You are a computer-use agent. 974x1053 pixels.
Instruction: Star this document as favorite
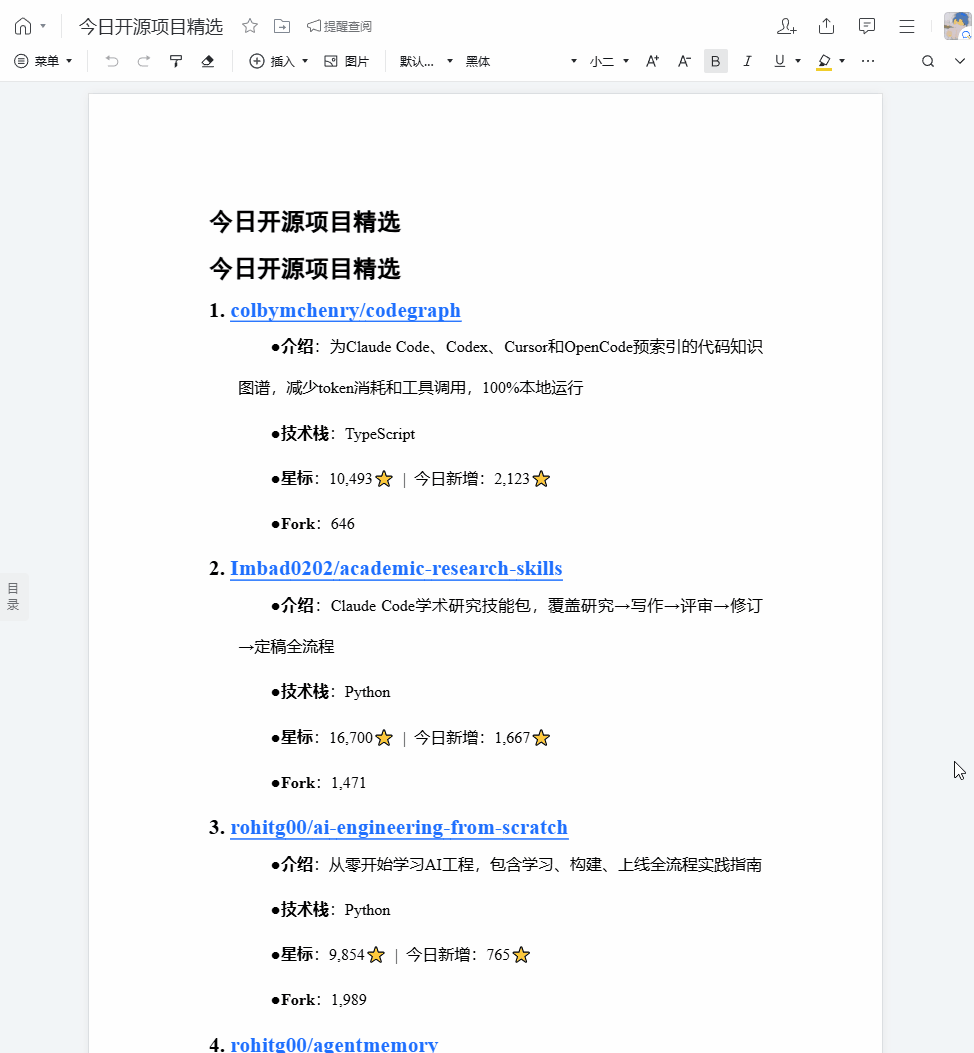(250, 26)
